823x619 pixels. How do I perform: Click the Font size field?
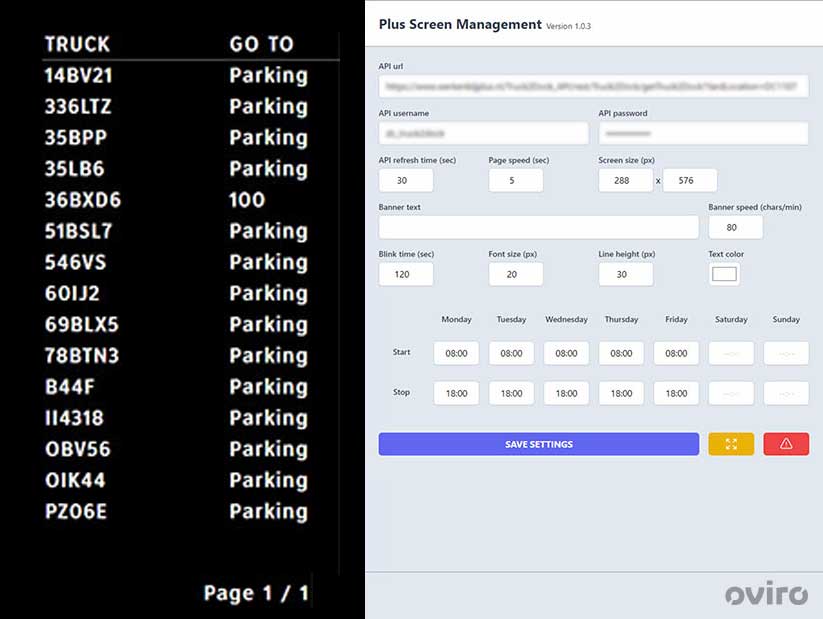516,274
